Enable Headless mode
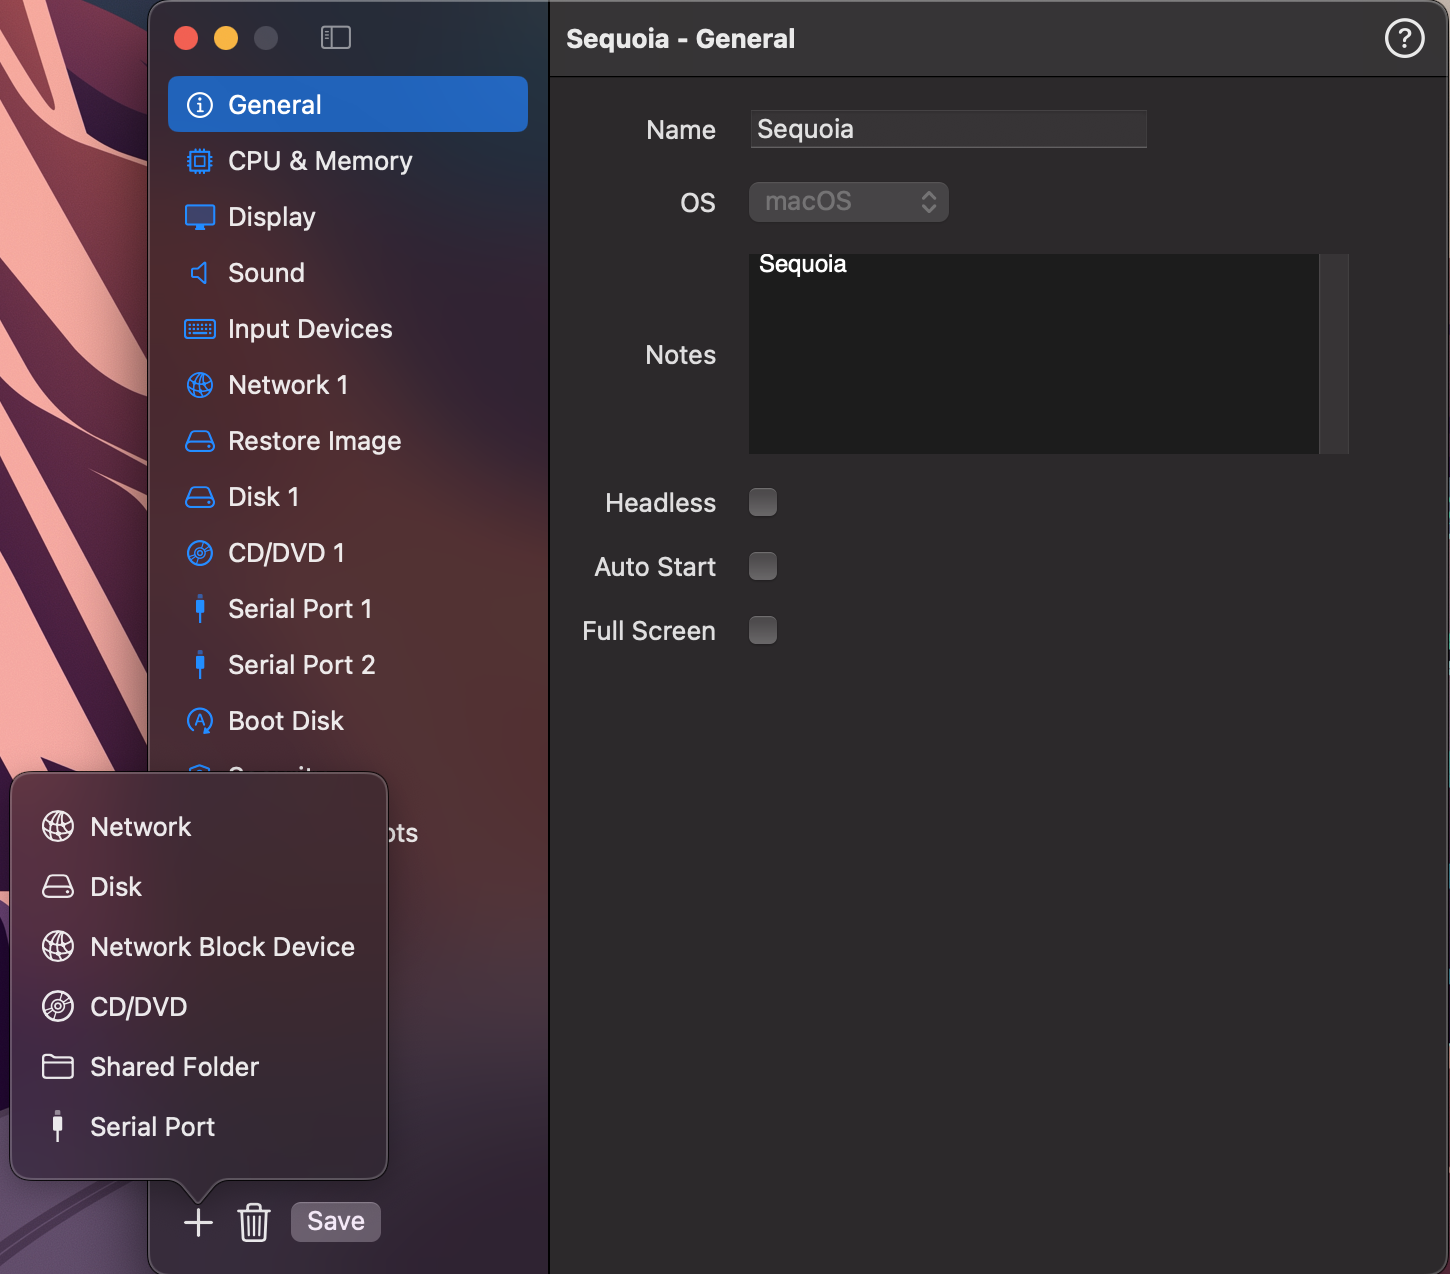The image size is (1450, 1274). [763, 502]
